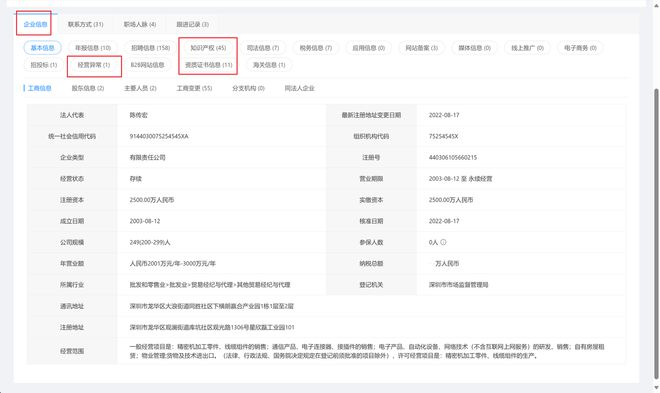Click the 注册资本 value 2500.00万人民币
660x393 pixels.
tap(152, 200)
